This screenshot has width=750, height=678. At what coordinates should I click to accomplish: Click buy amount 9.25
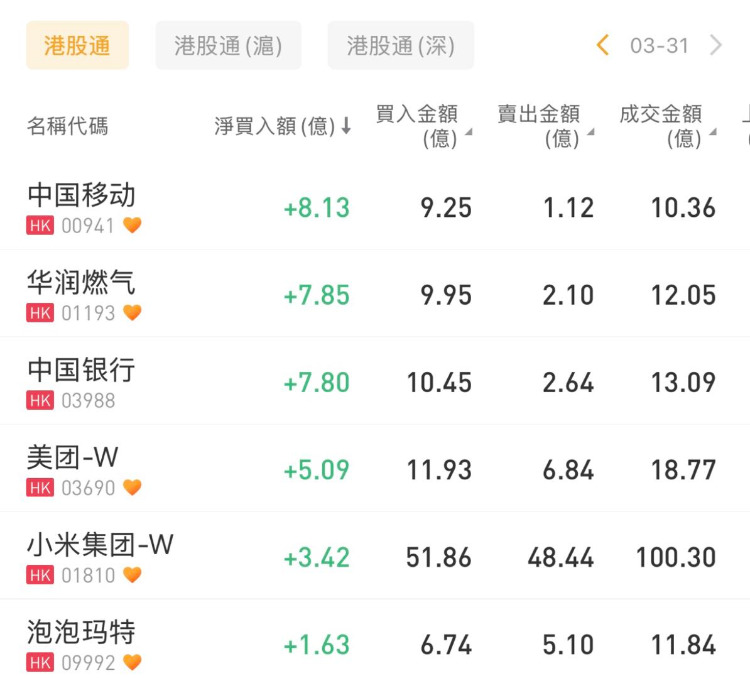[x=446, y=208]
